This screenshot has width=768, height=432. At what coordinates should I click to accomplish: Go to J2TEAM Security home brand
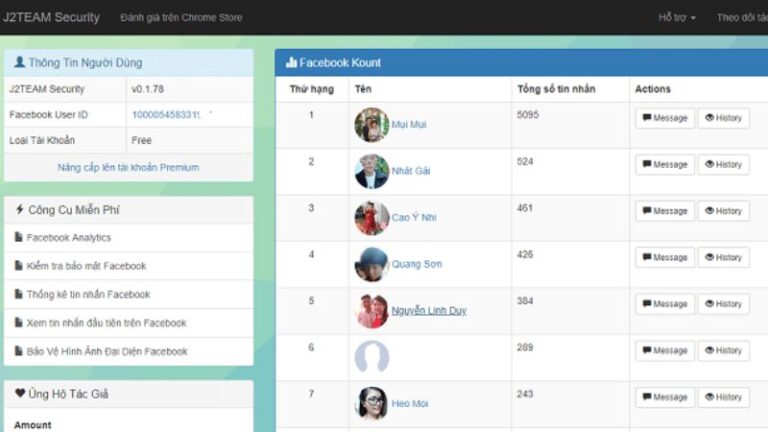(x=51, y=17)
